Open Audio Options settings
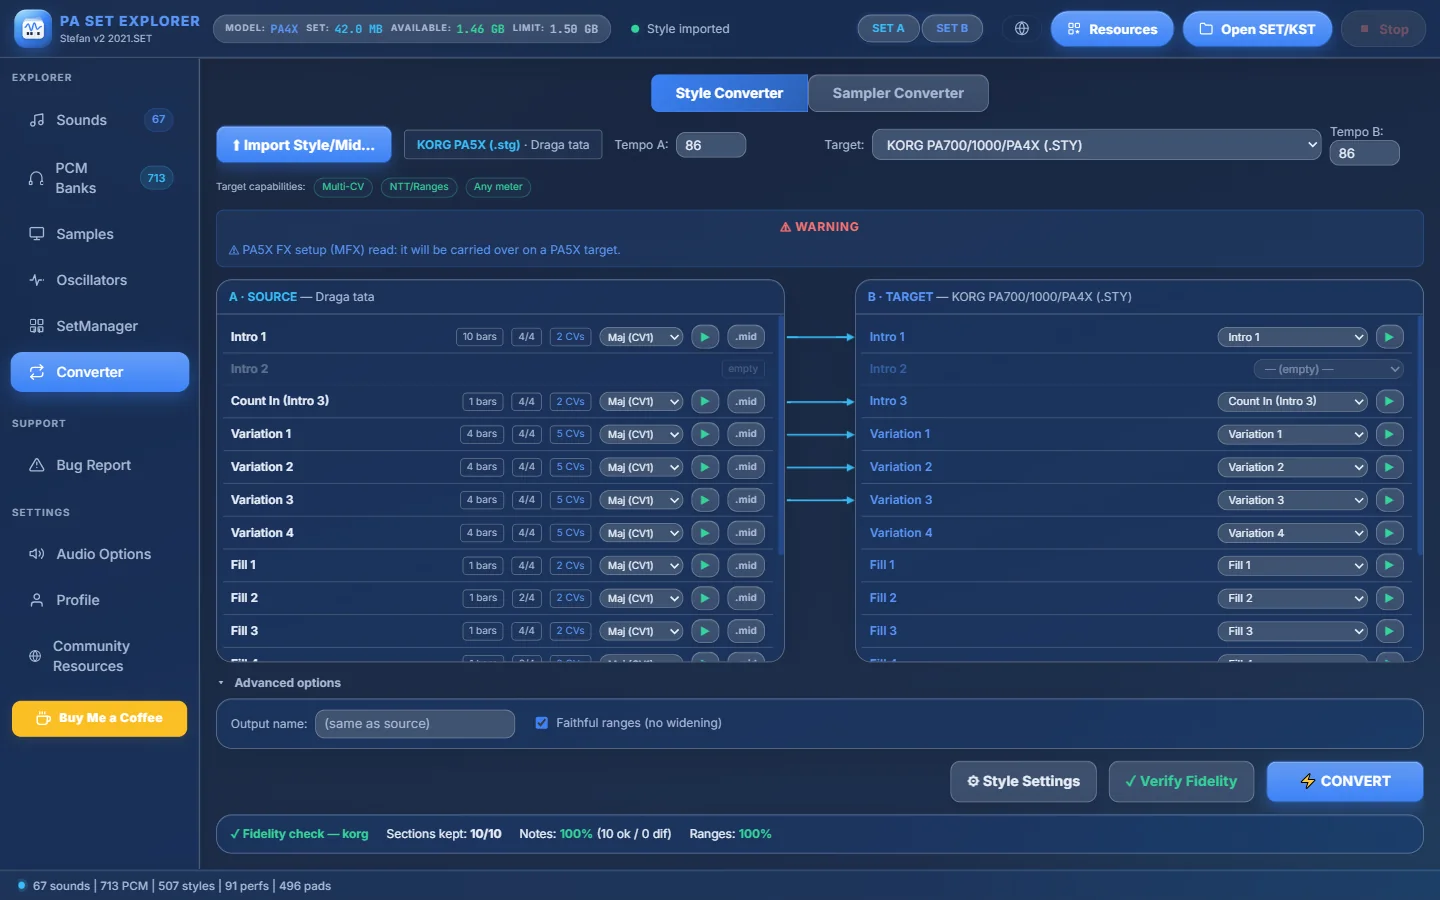1440x900 pixels. (x=100, y=554)
